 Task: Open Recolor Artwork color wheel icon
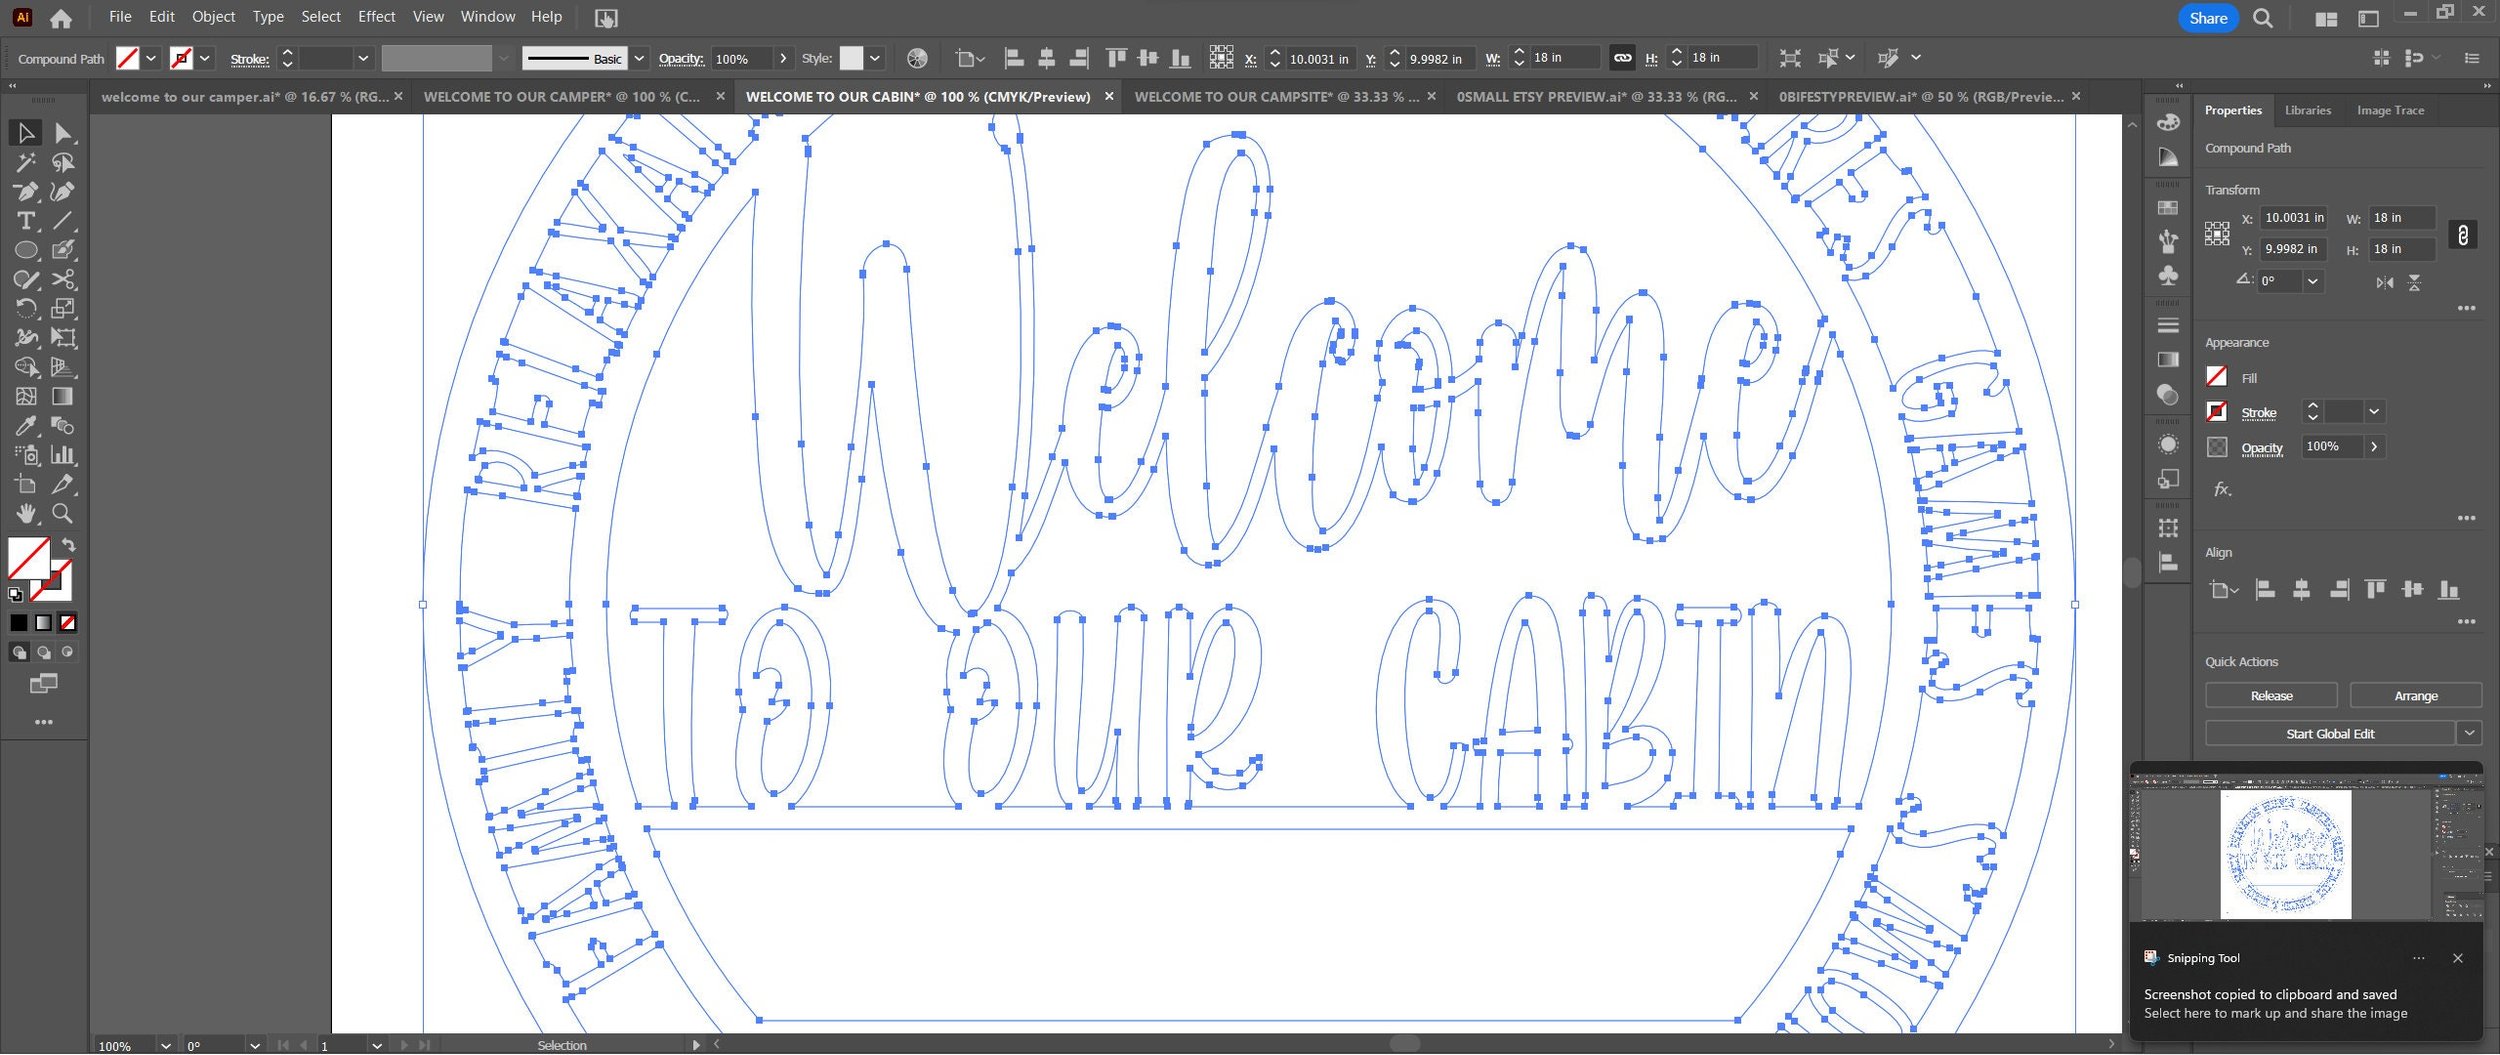(x=917, y=58)
